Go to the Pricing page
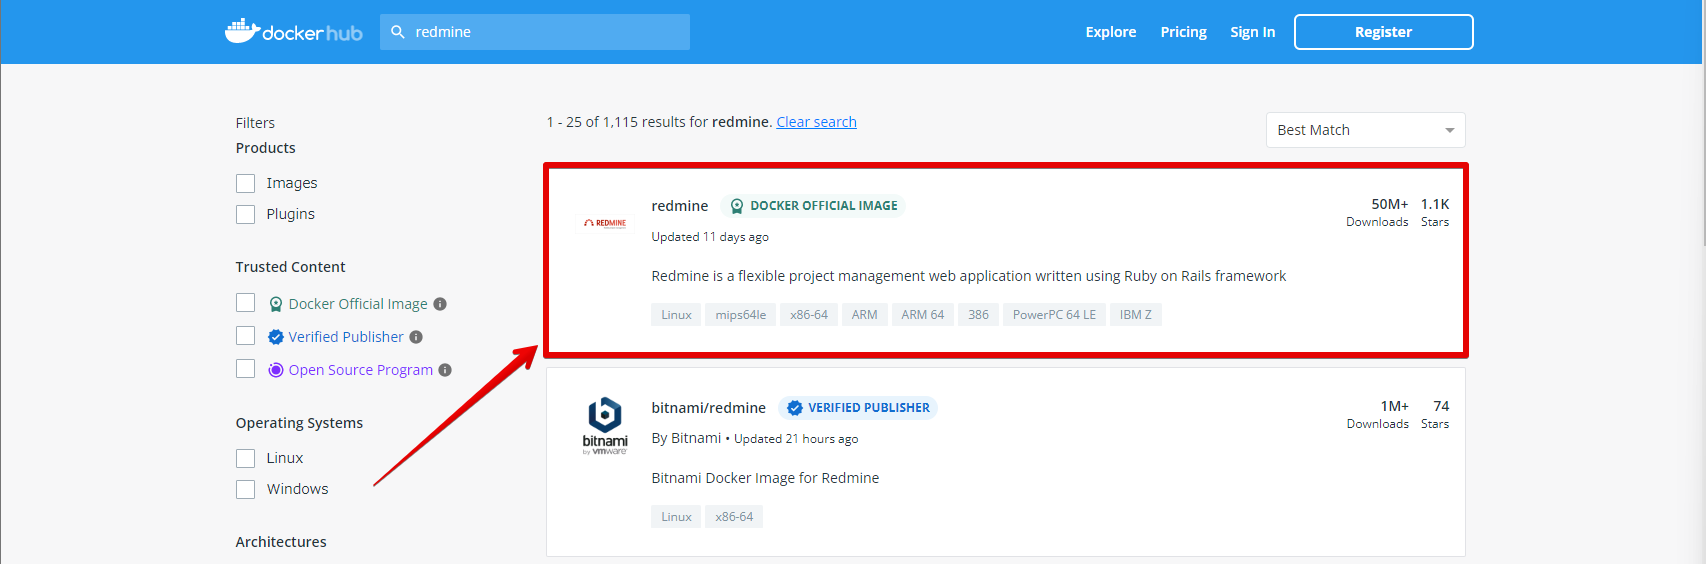This screenshot has width=1706, height=564. pyautogui.click(x=1183, y=32)
